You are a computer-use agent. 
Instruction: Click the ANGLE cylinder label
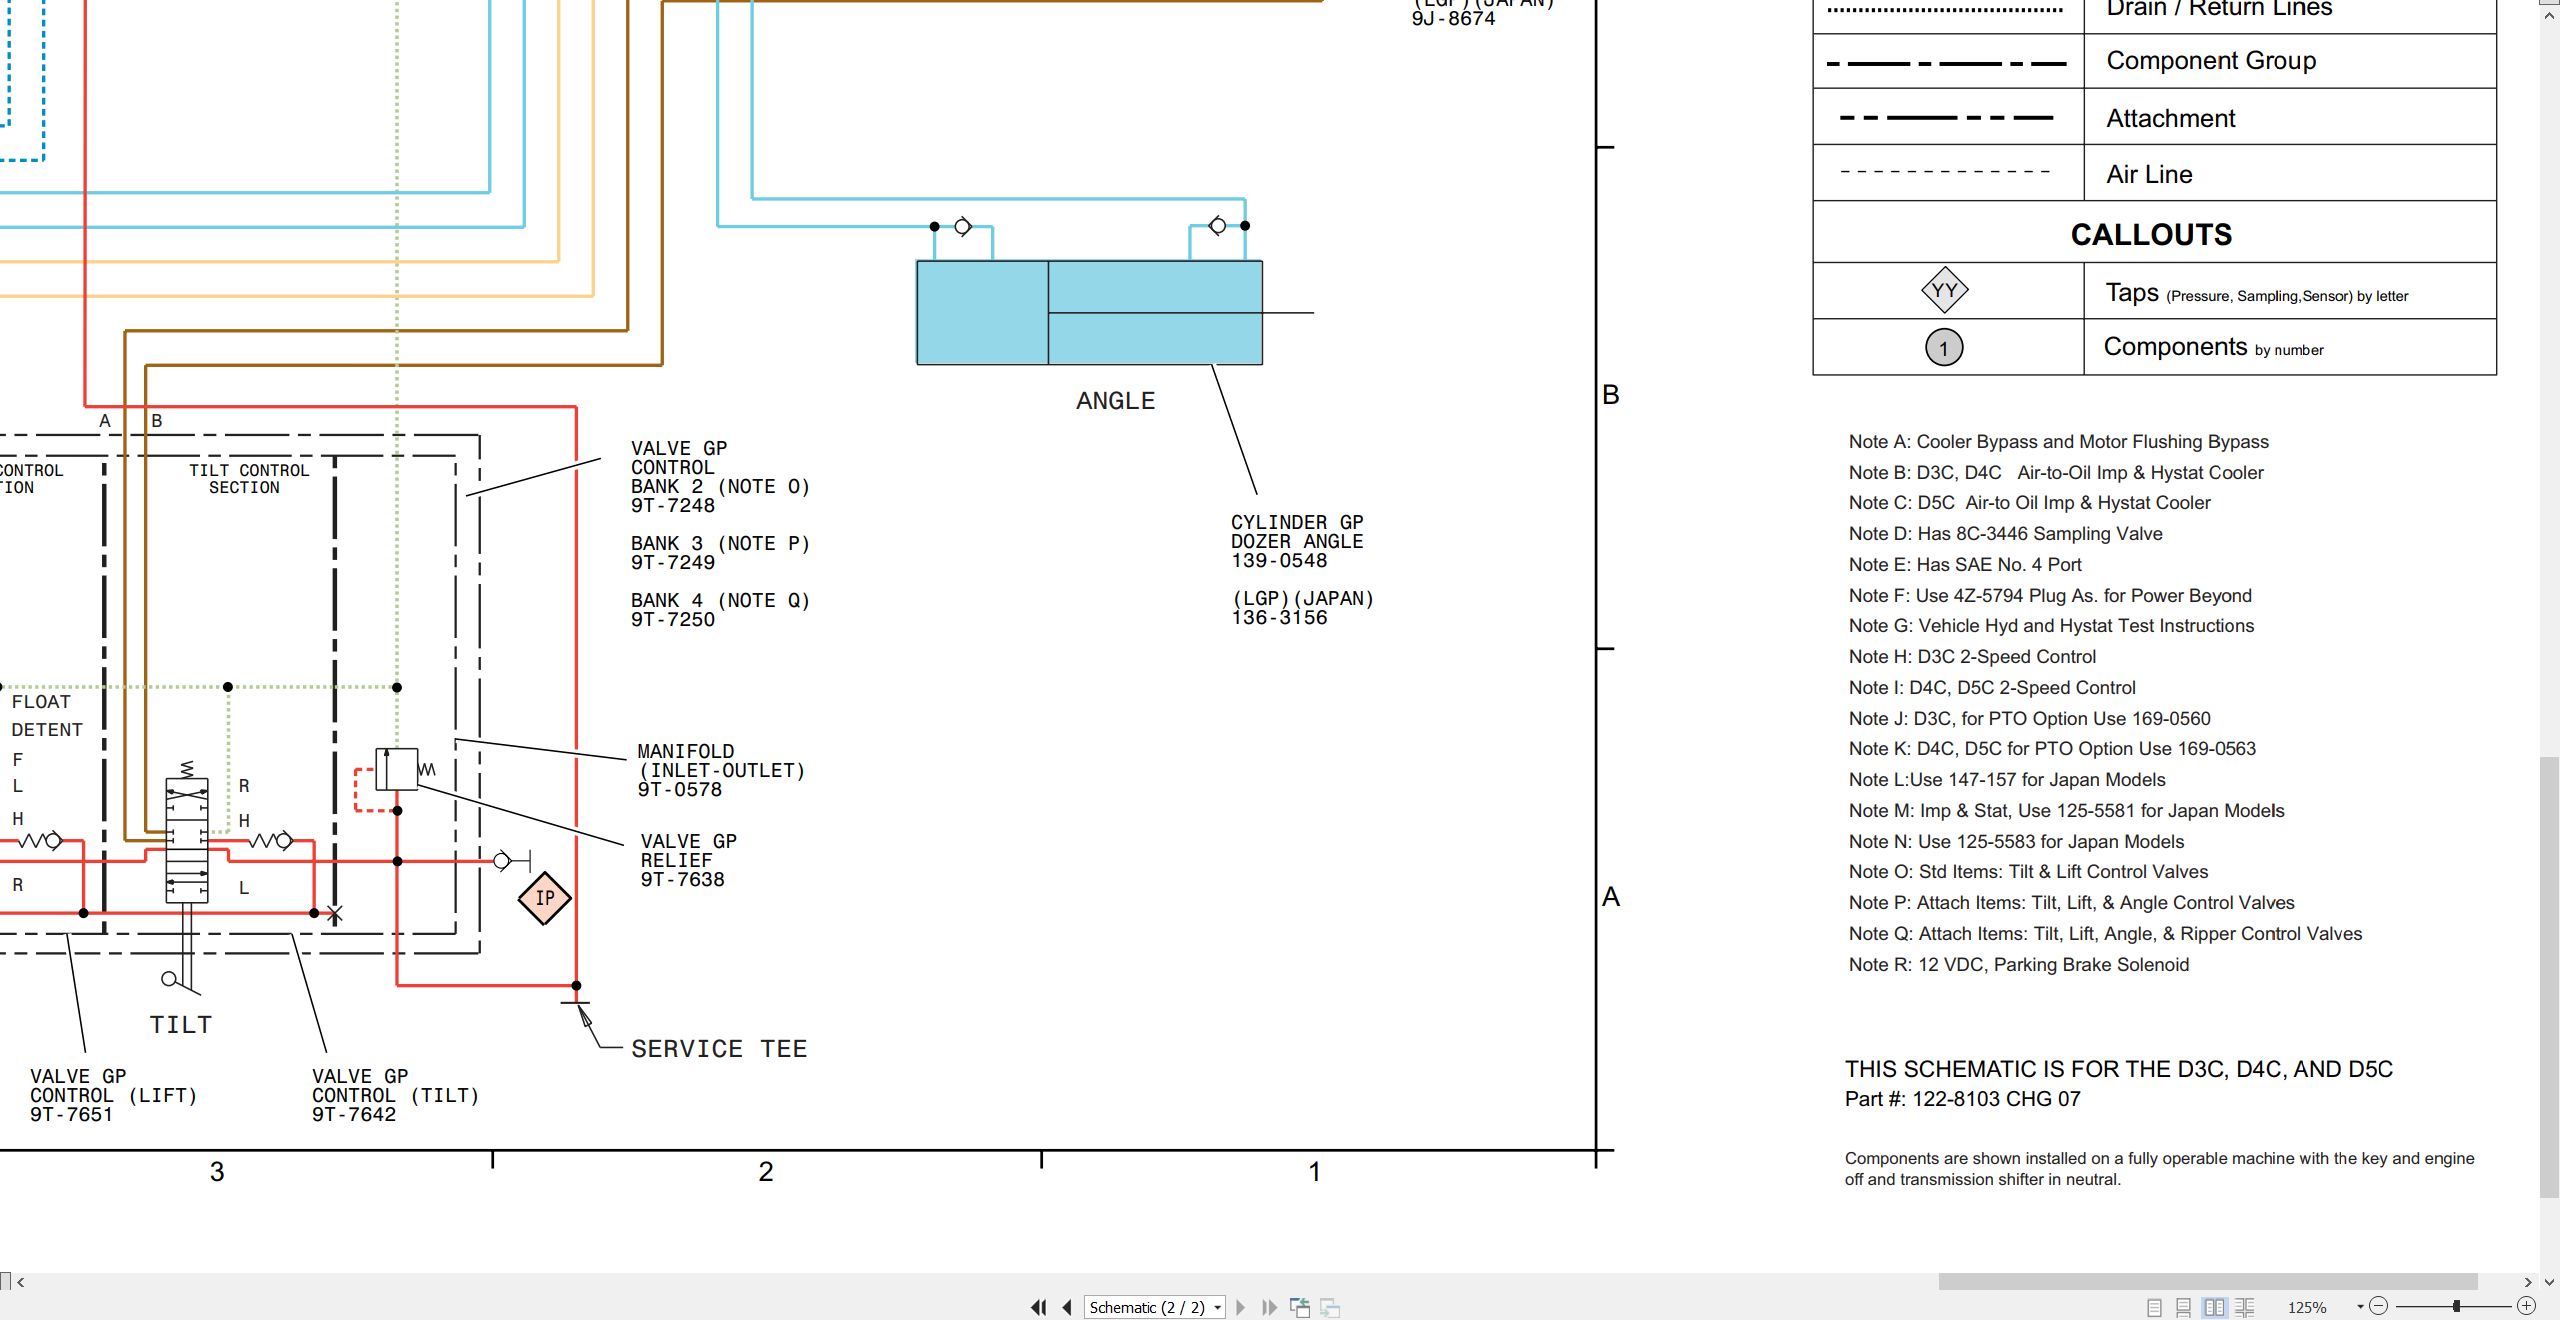pos(1115,401)
